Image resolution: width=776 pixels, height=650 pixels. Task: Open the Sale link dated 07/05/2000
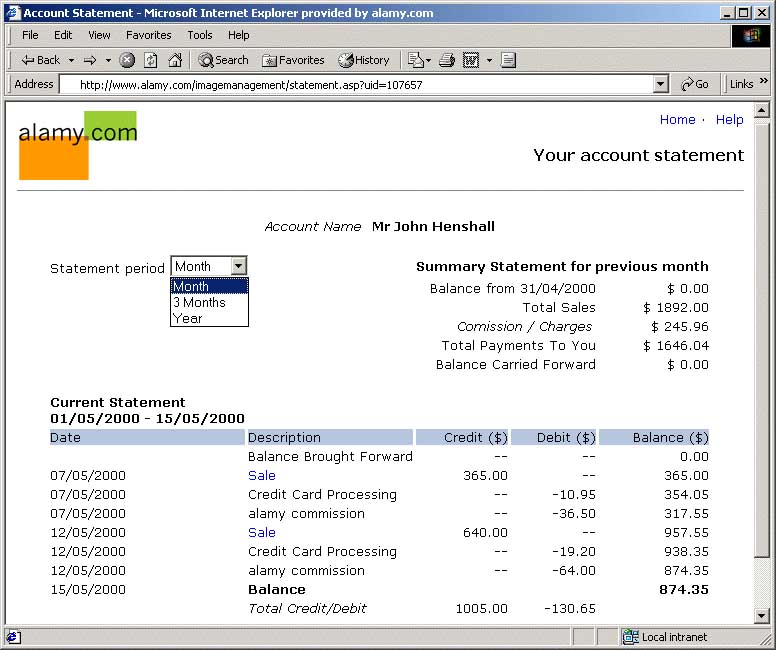261,476
